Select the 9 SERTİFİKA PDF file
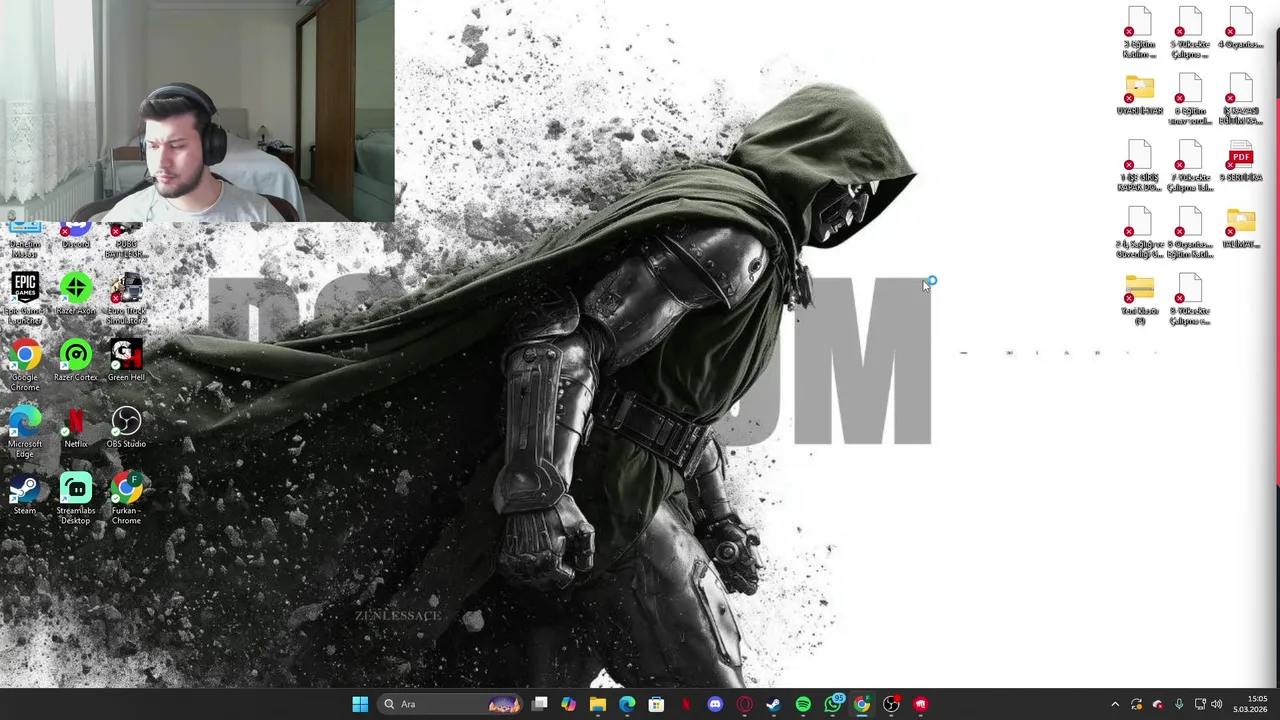This screenshot has width=1280, height=720. tap(1241, 163)
